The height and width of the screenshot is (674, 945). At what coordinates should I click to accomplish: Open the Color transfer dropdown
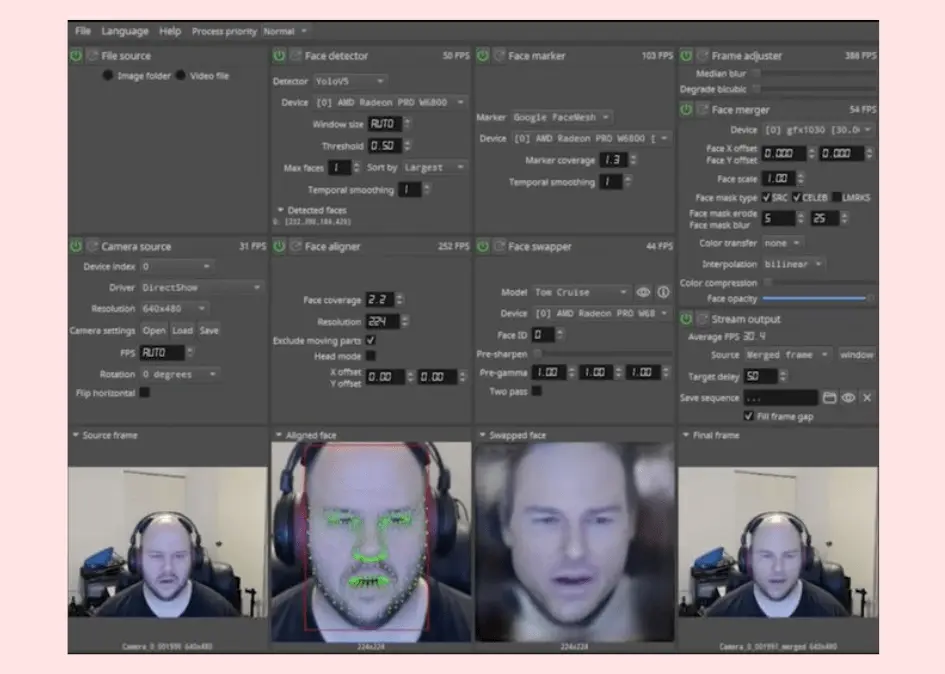tap(781, 243)
